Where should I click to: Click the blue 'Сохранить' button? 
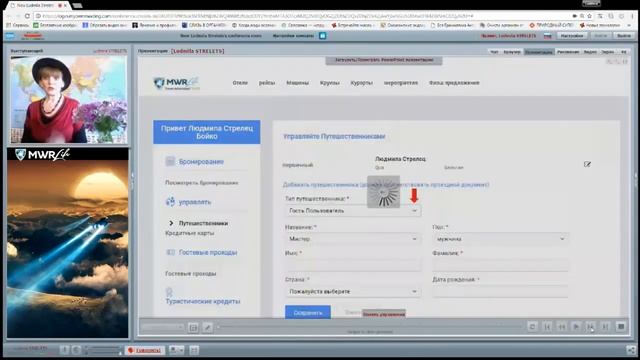pos(308,312)
